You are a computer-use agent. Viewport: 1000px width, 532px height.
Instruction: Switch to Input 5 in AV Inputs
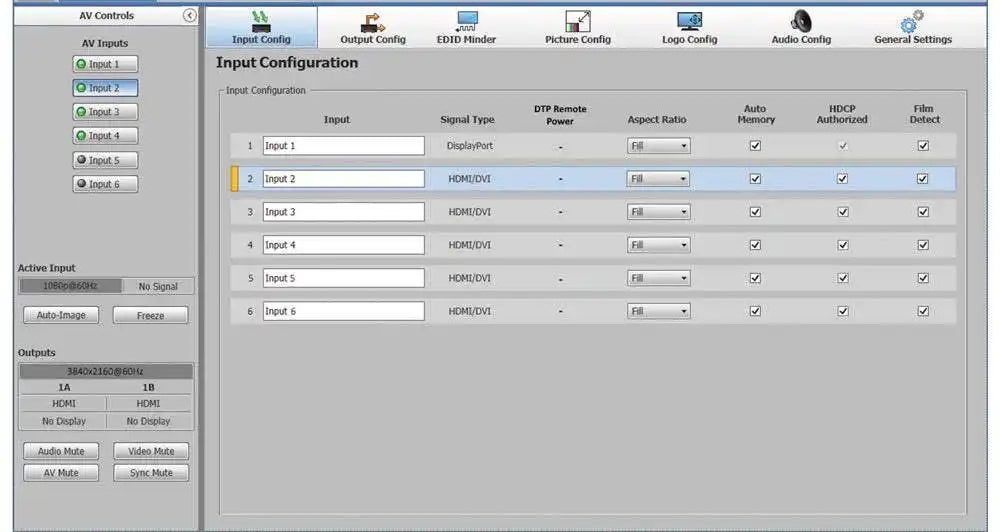104,160
